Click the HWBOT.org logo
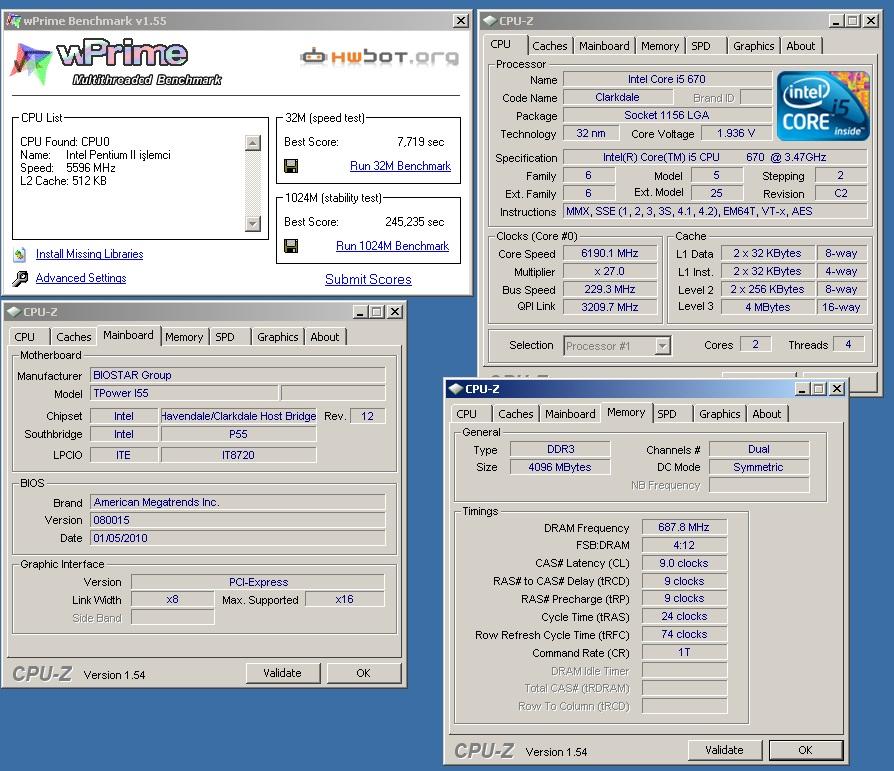This screenshot has width=894, height=771. (380, 56)
